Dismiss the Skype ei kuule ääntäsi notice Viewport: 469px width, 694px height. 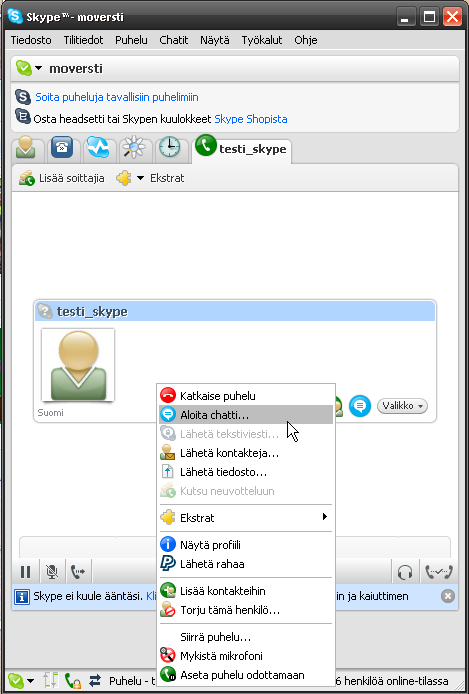(x=448, y=596)
